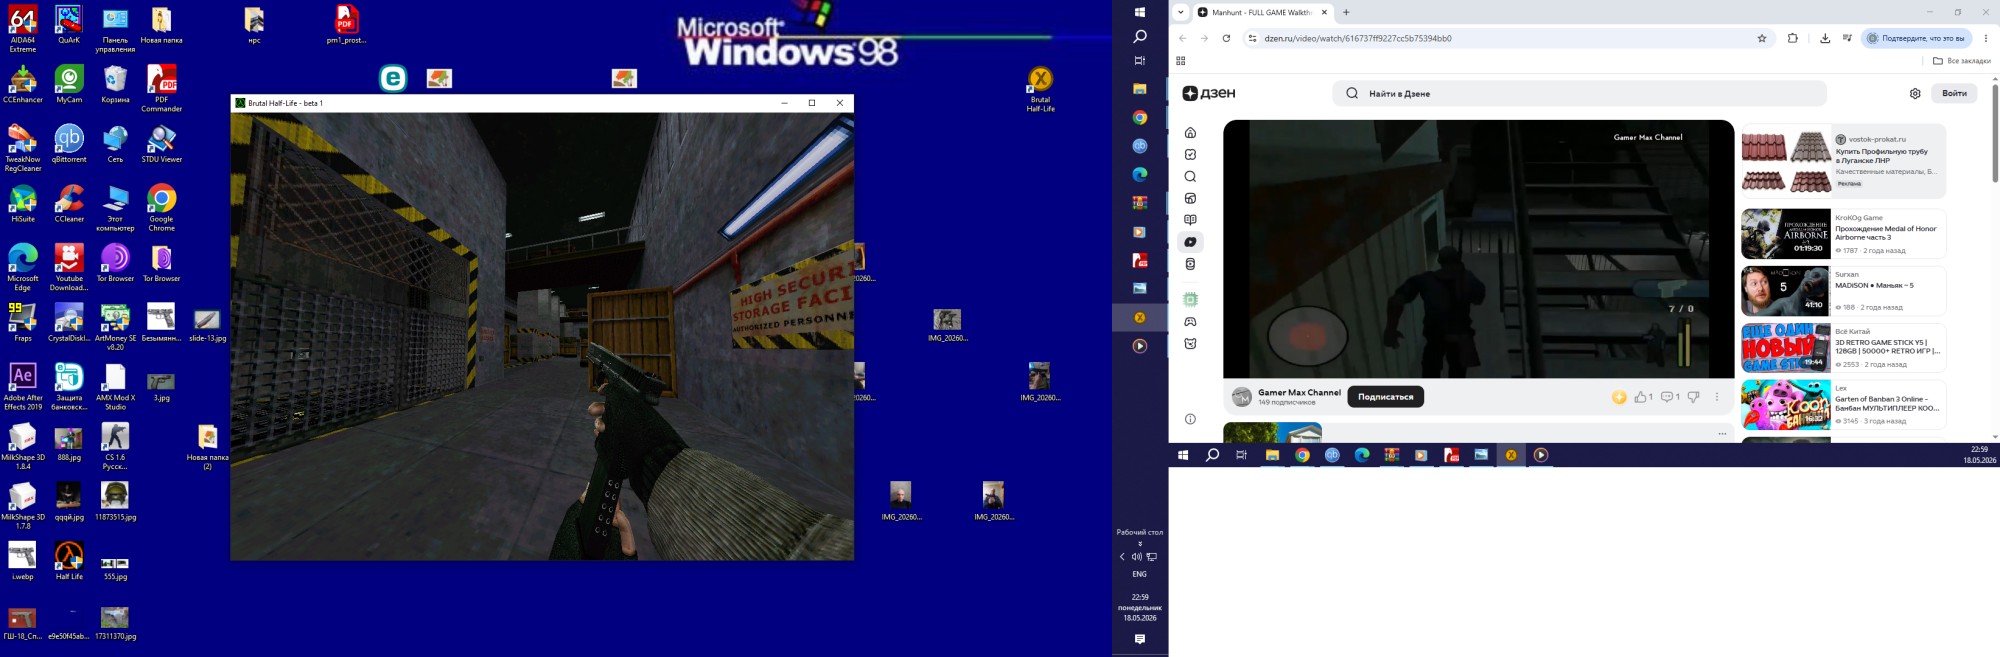
Task: Show hidden tray icons chevron
Action: click(x=1122, y=557)
